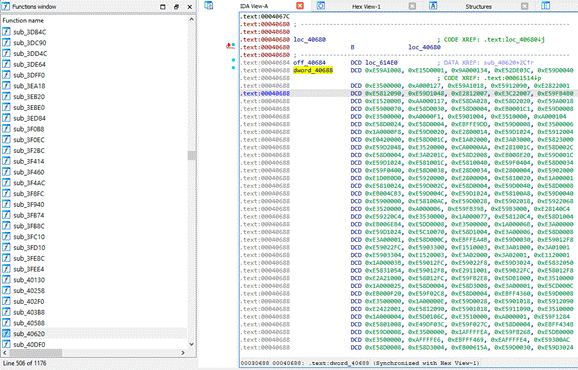Select highlighted function sub_40620

point(29,334)
